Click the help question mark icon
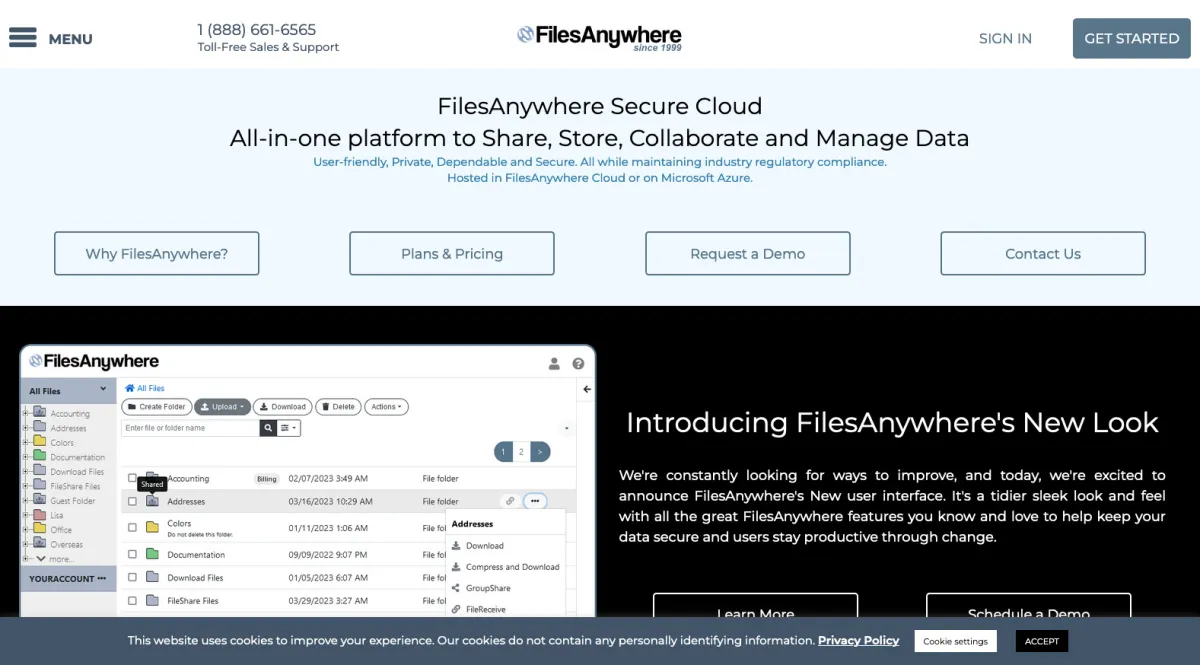The height and width of the screenshot is (665, 1200). [578, 364]
